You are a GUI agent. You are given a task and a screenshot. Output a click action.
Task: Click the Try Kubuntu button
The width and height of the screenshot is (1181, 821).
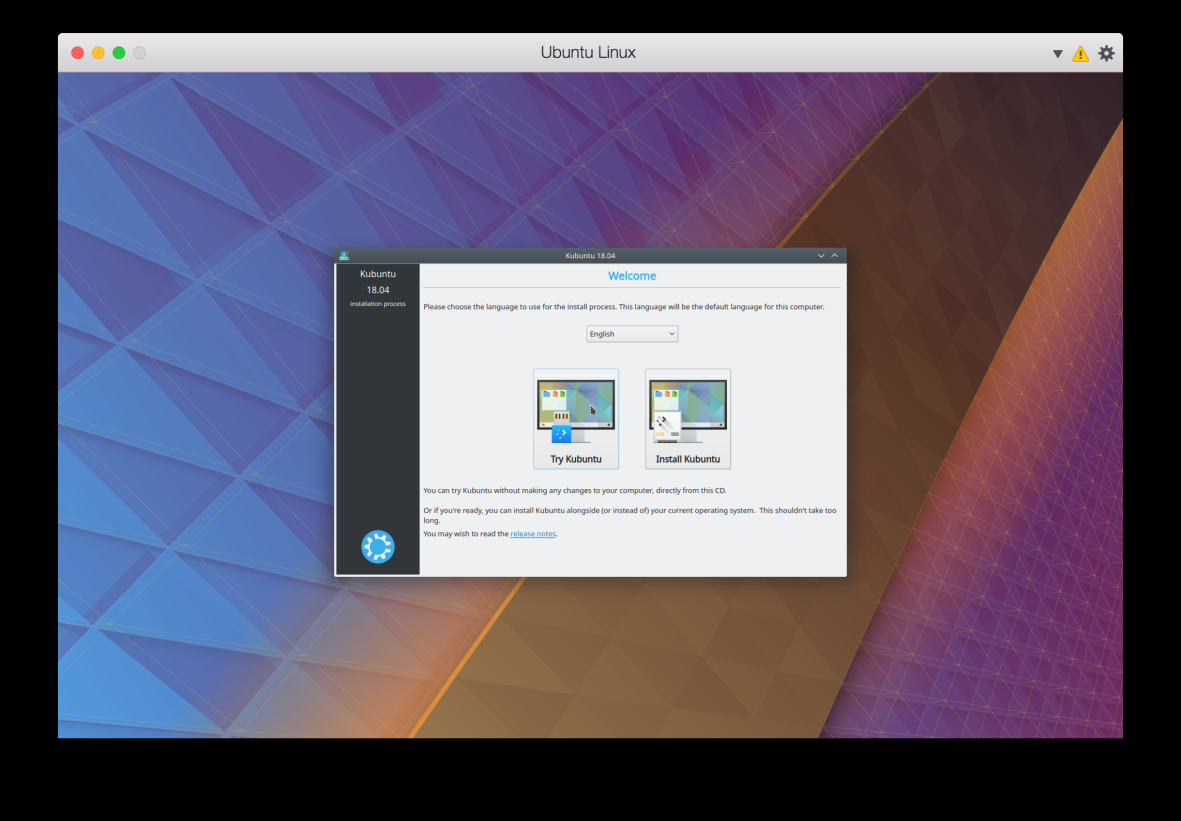point(575,419)
